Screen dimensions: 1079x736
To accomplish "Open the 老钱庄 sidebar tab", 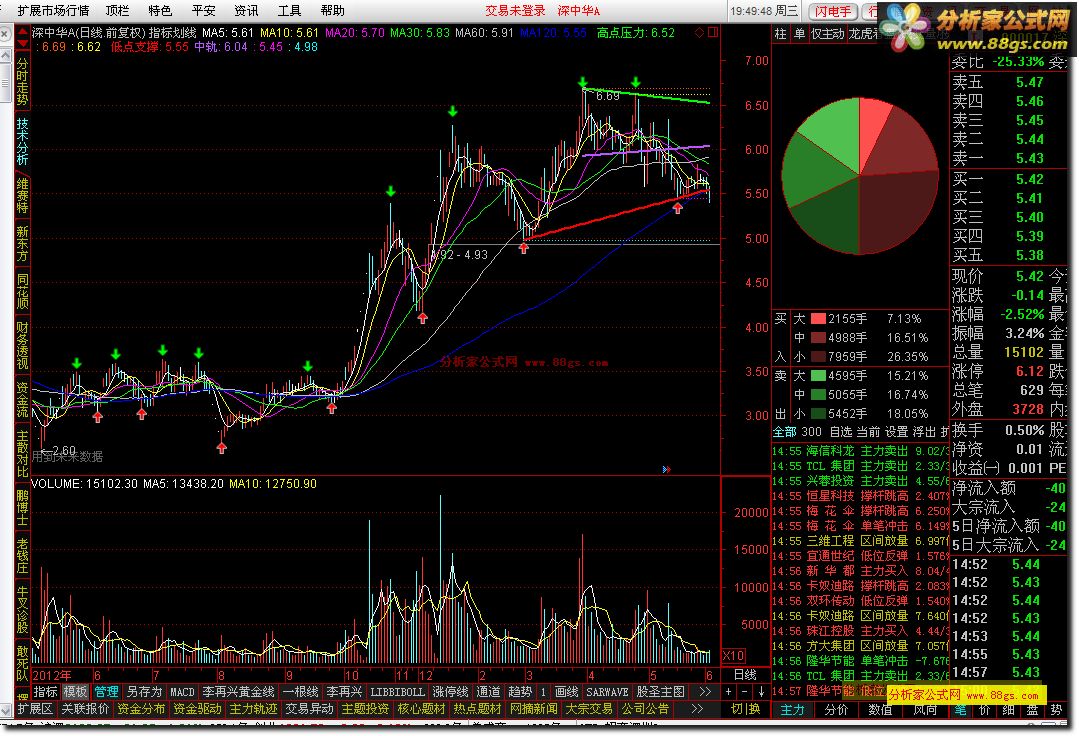I will click(22, 556).
